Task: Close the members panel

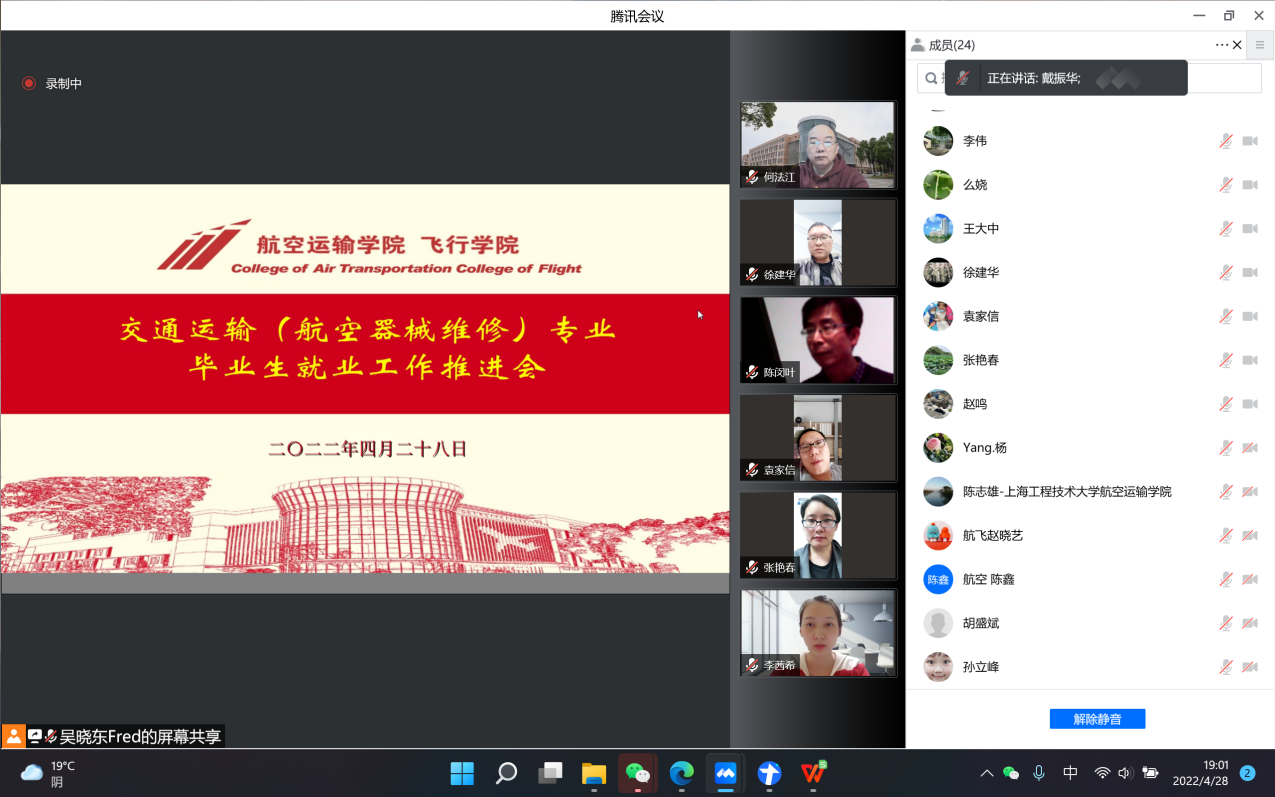Action: click(1237, 45)
